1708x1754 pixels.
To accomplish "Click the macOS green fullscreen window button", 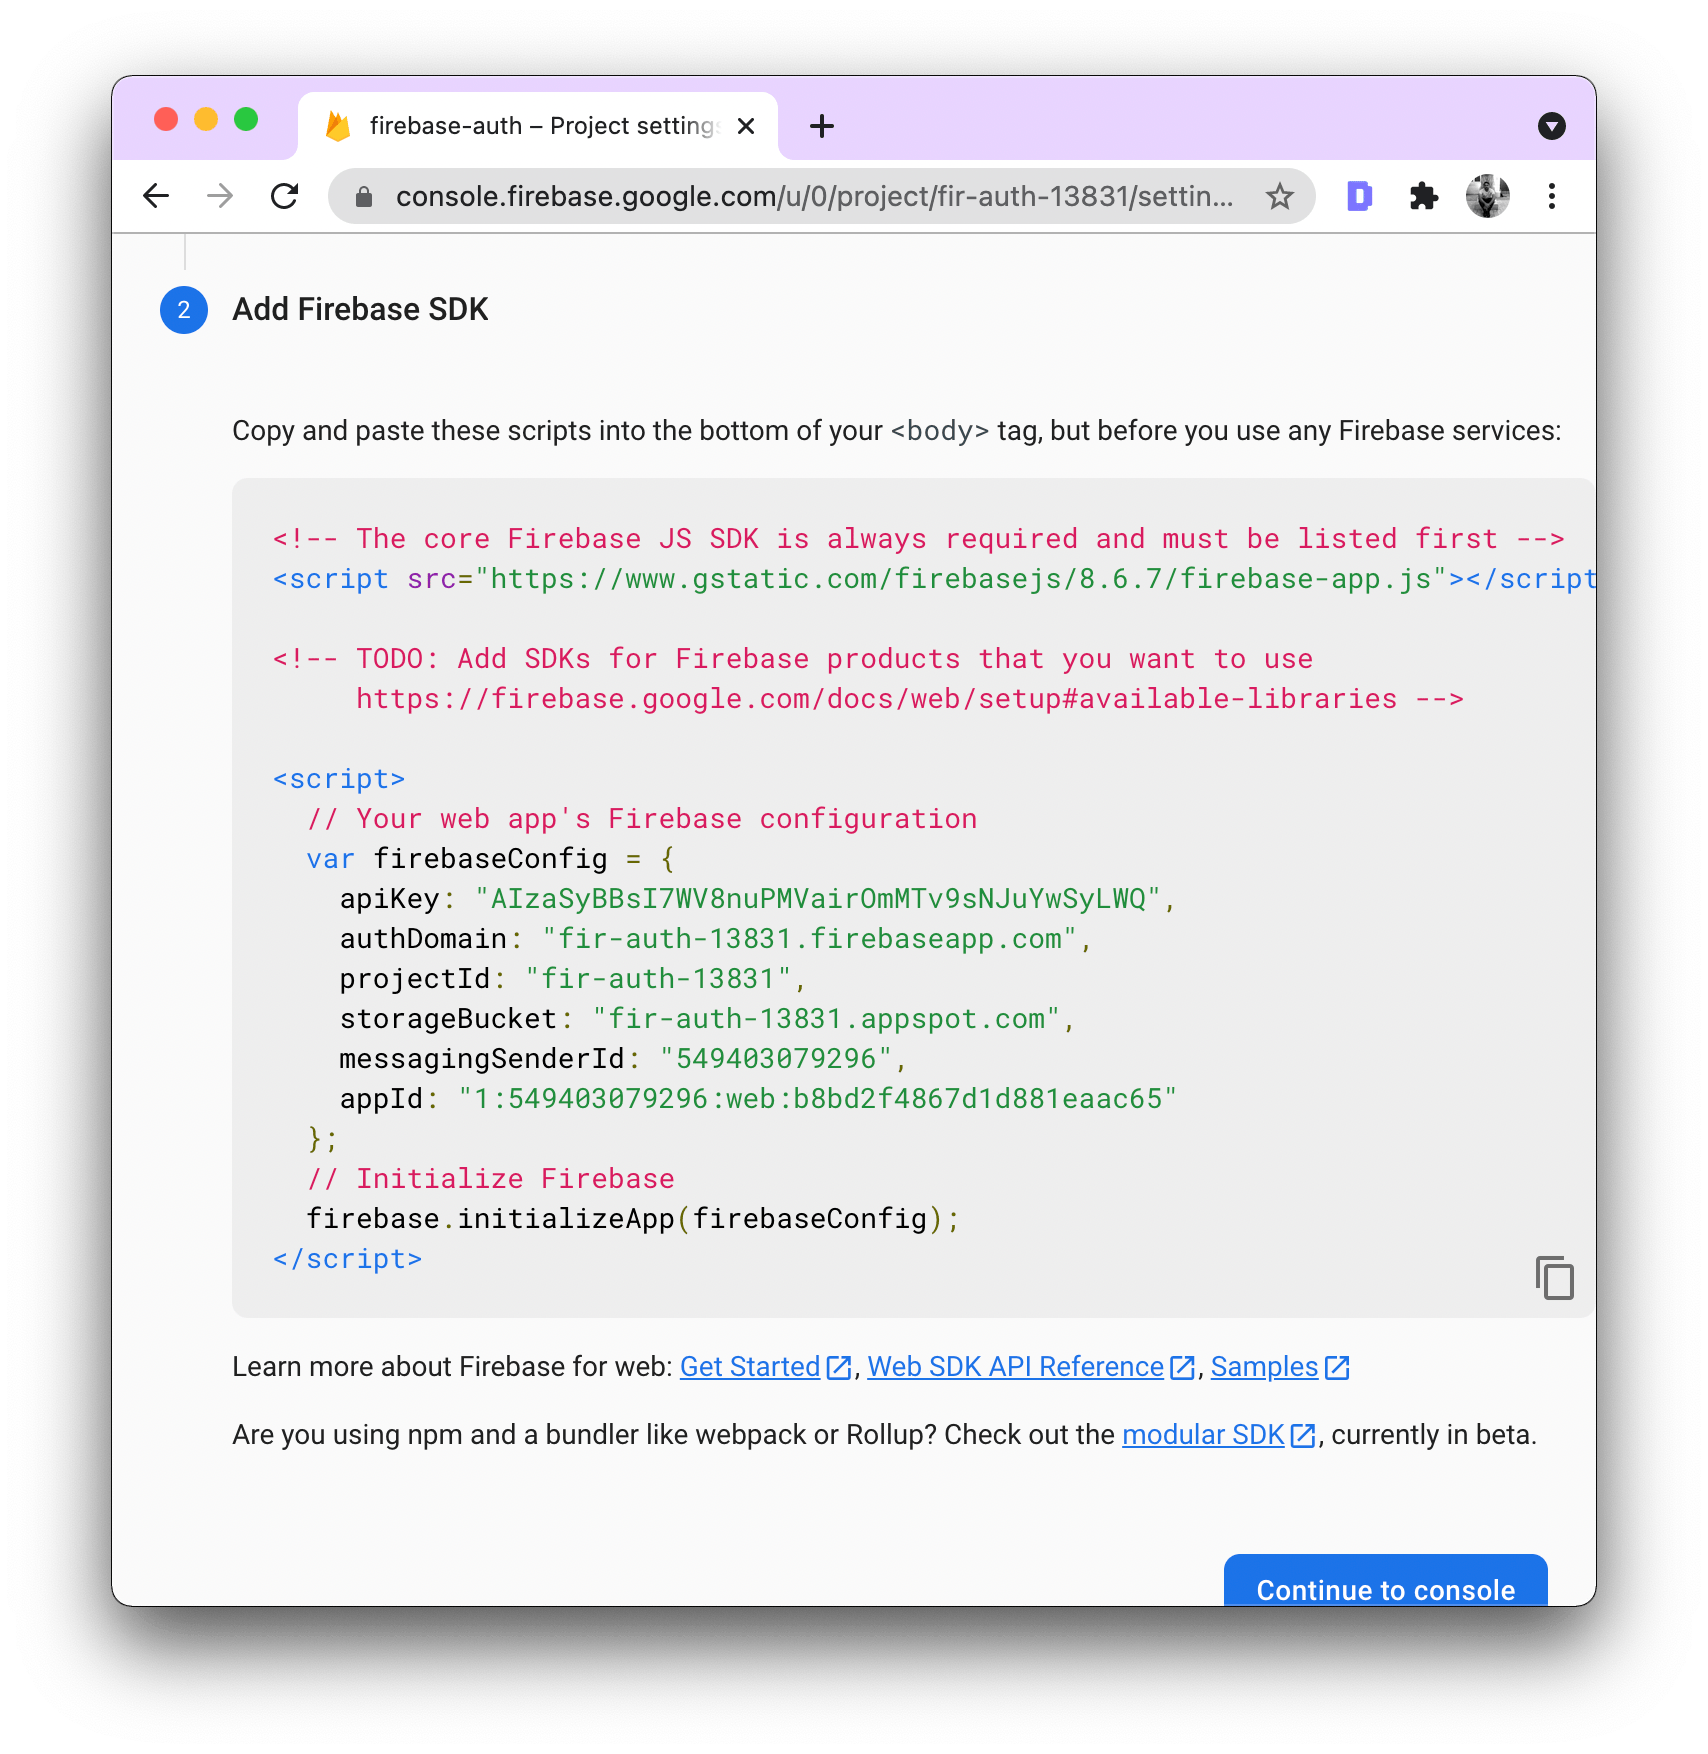I will click(246, 120).
